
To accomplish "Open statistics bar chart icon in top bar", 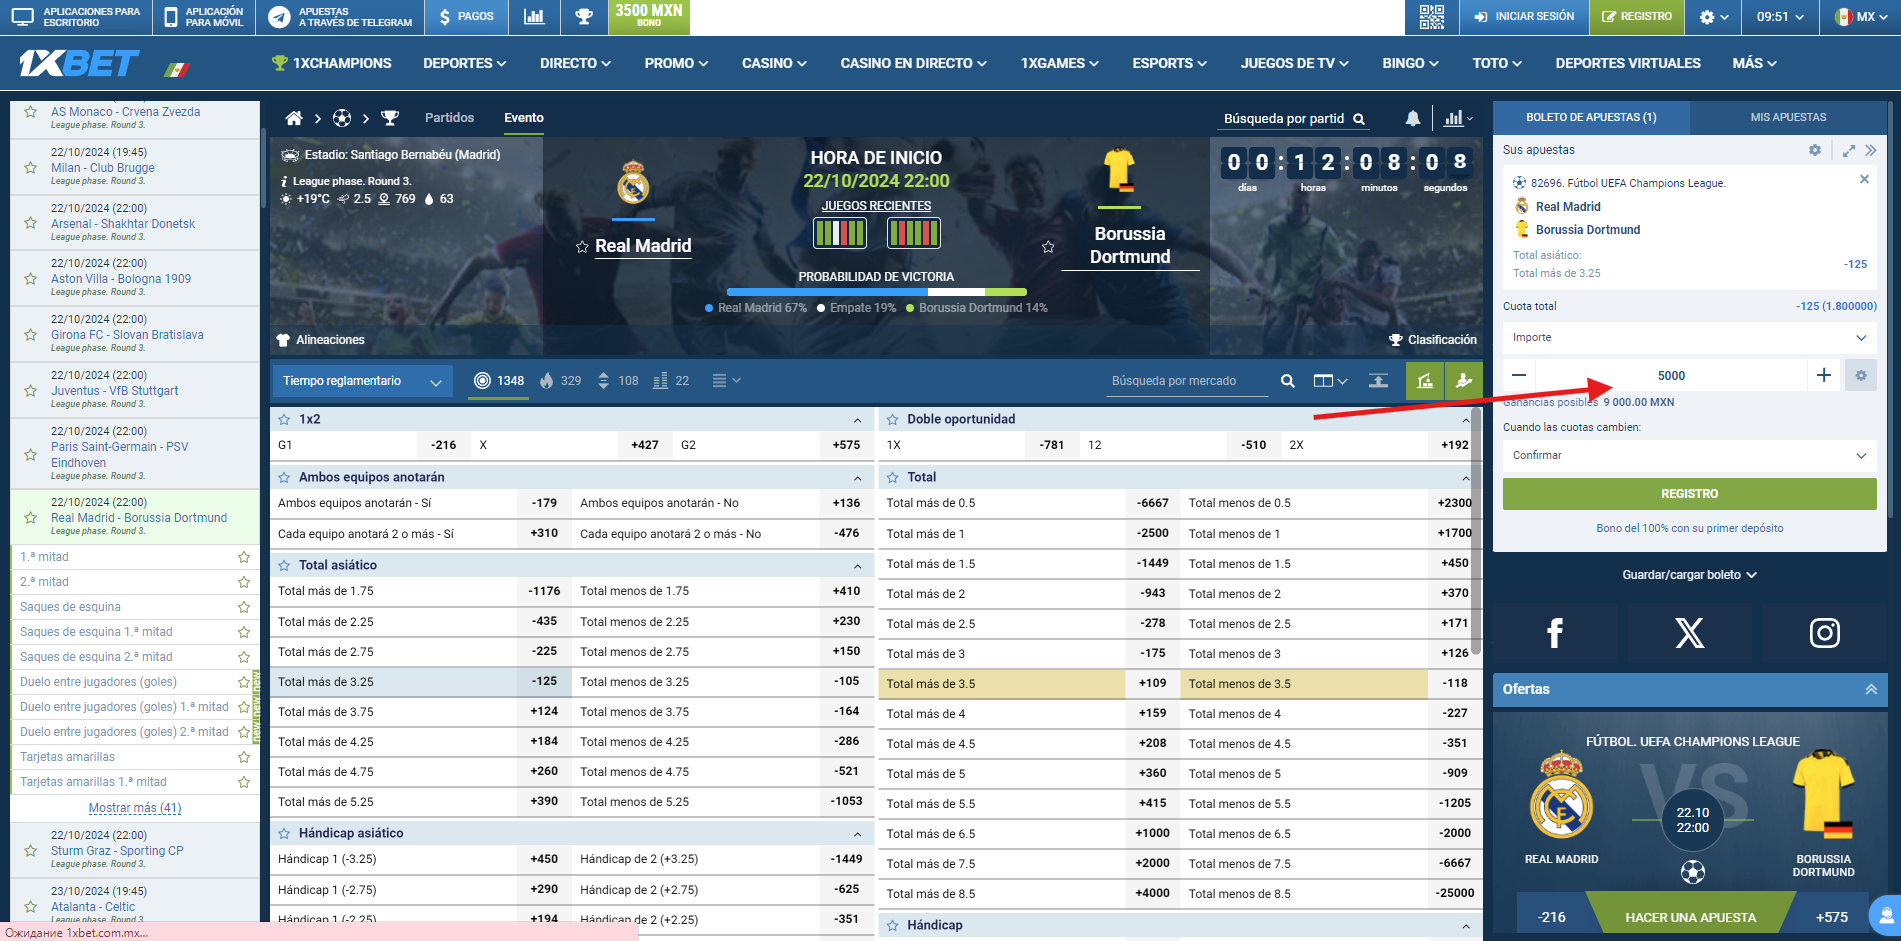I will [x=534, y=17].
